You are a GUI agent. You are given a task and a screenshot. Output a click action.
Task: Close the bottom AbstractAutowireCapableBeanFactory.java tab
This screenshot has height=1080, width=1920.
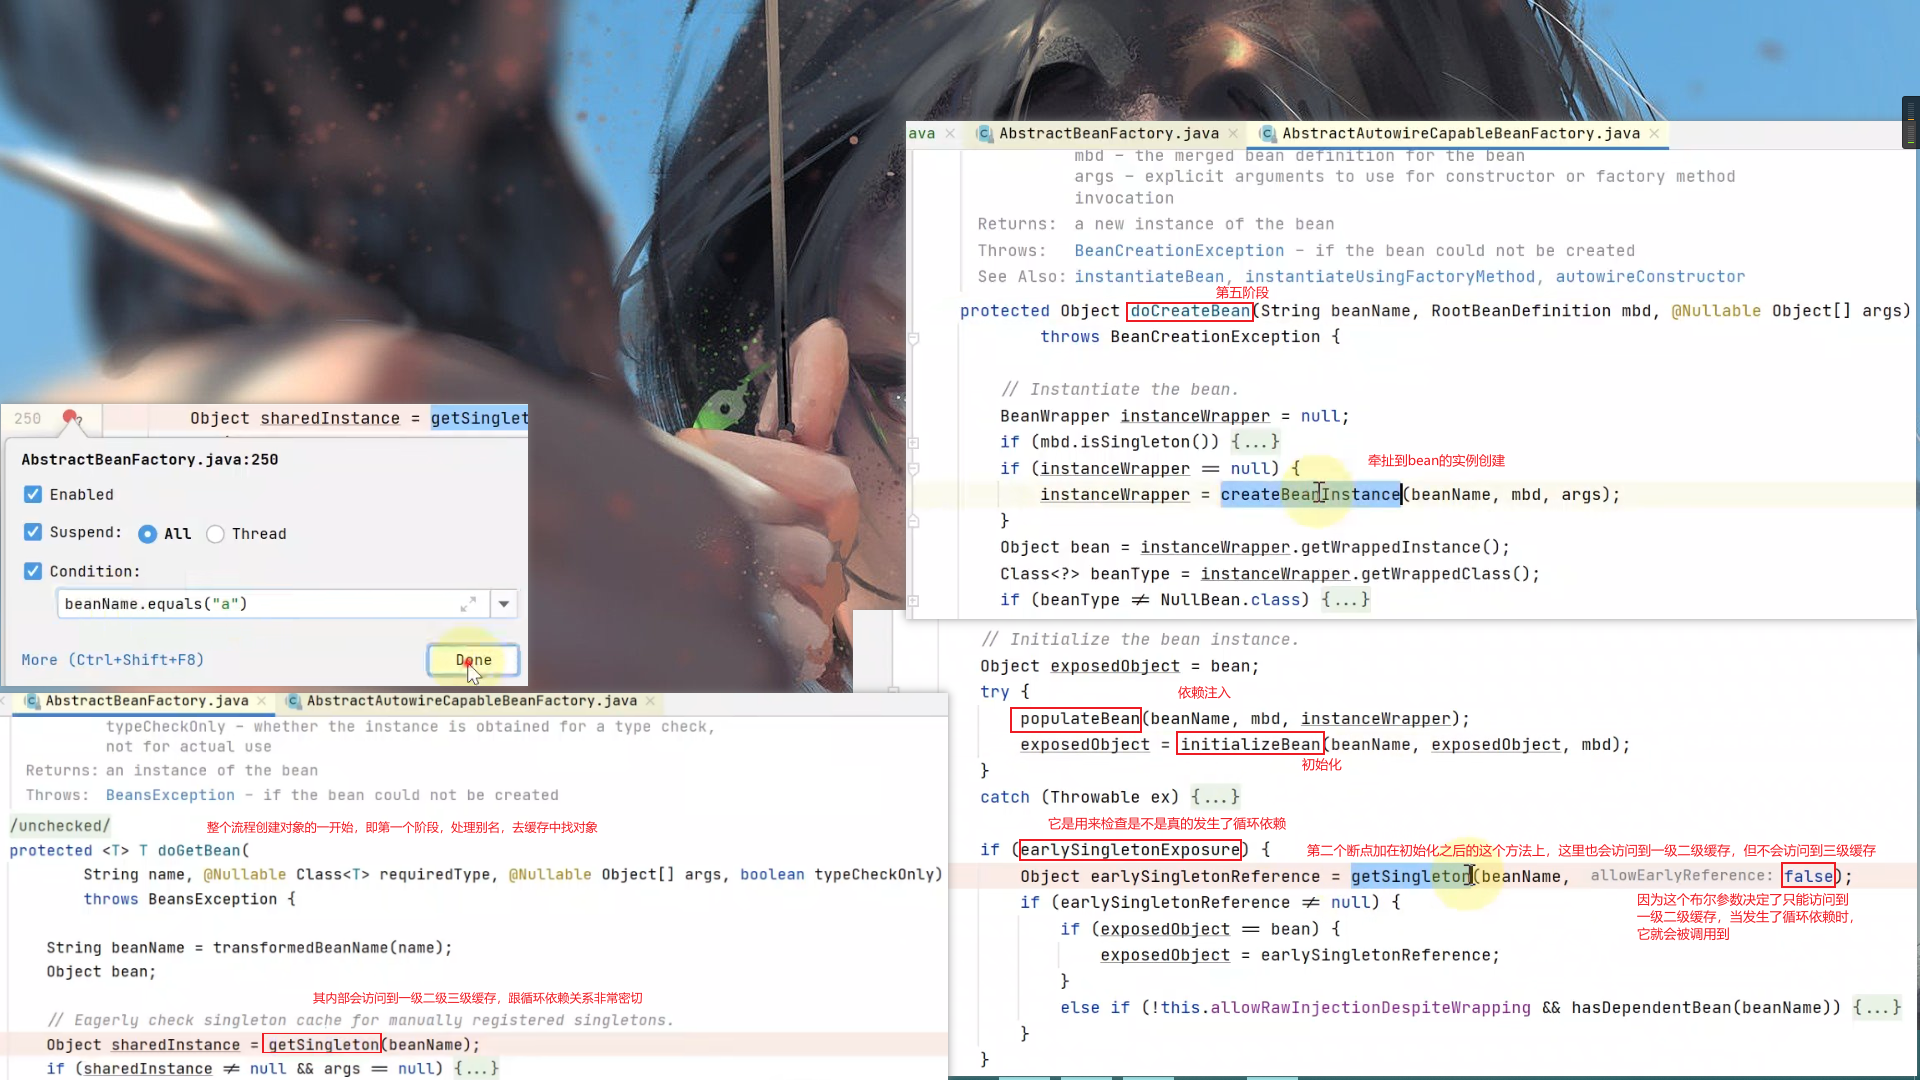coord(650,701)
